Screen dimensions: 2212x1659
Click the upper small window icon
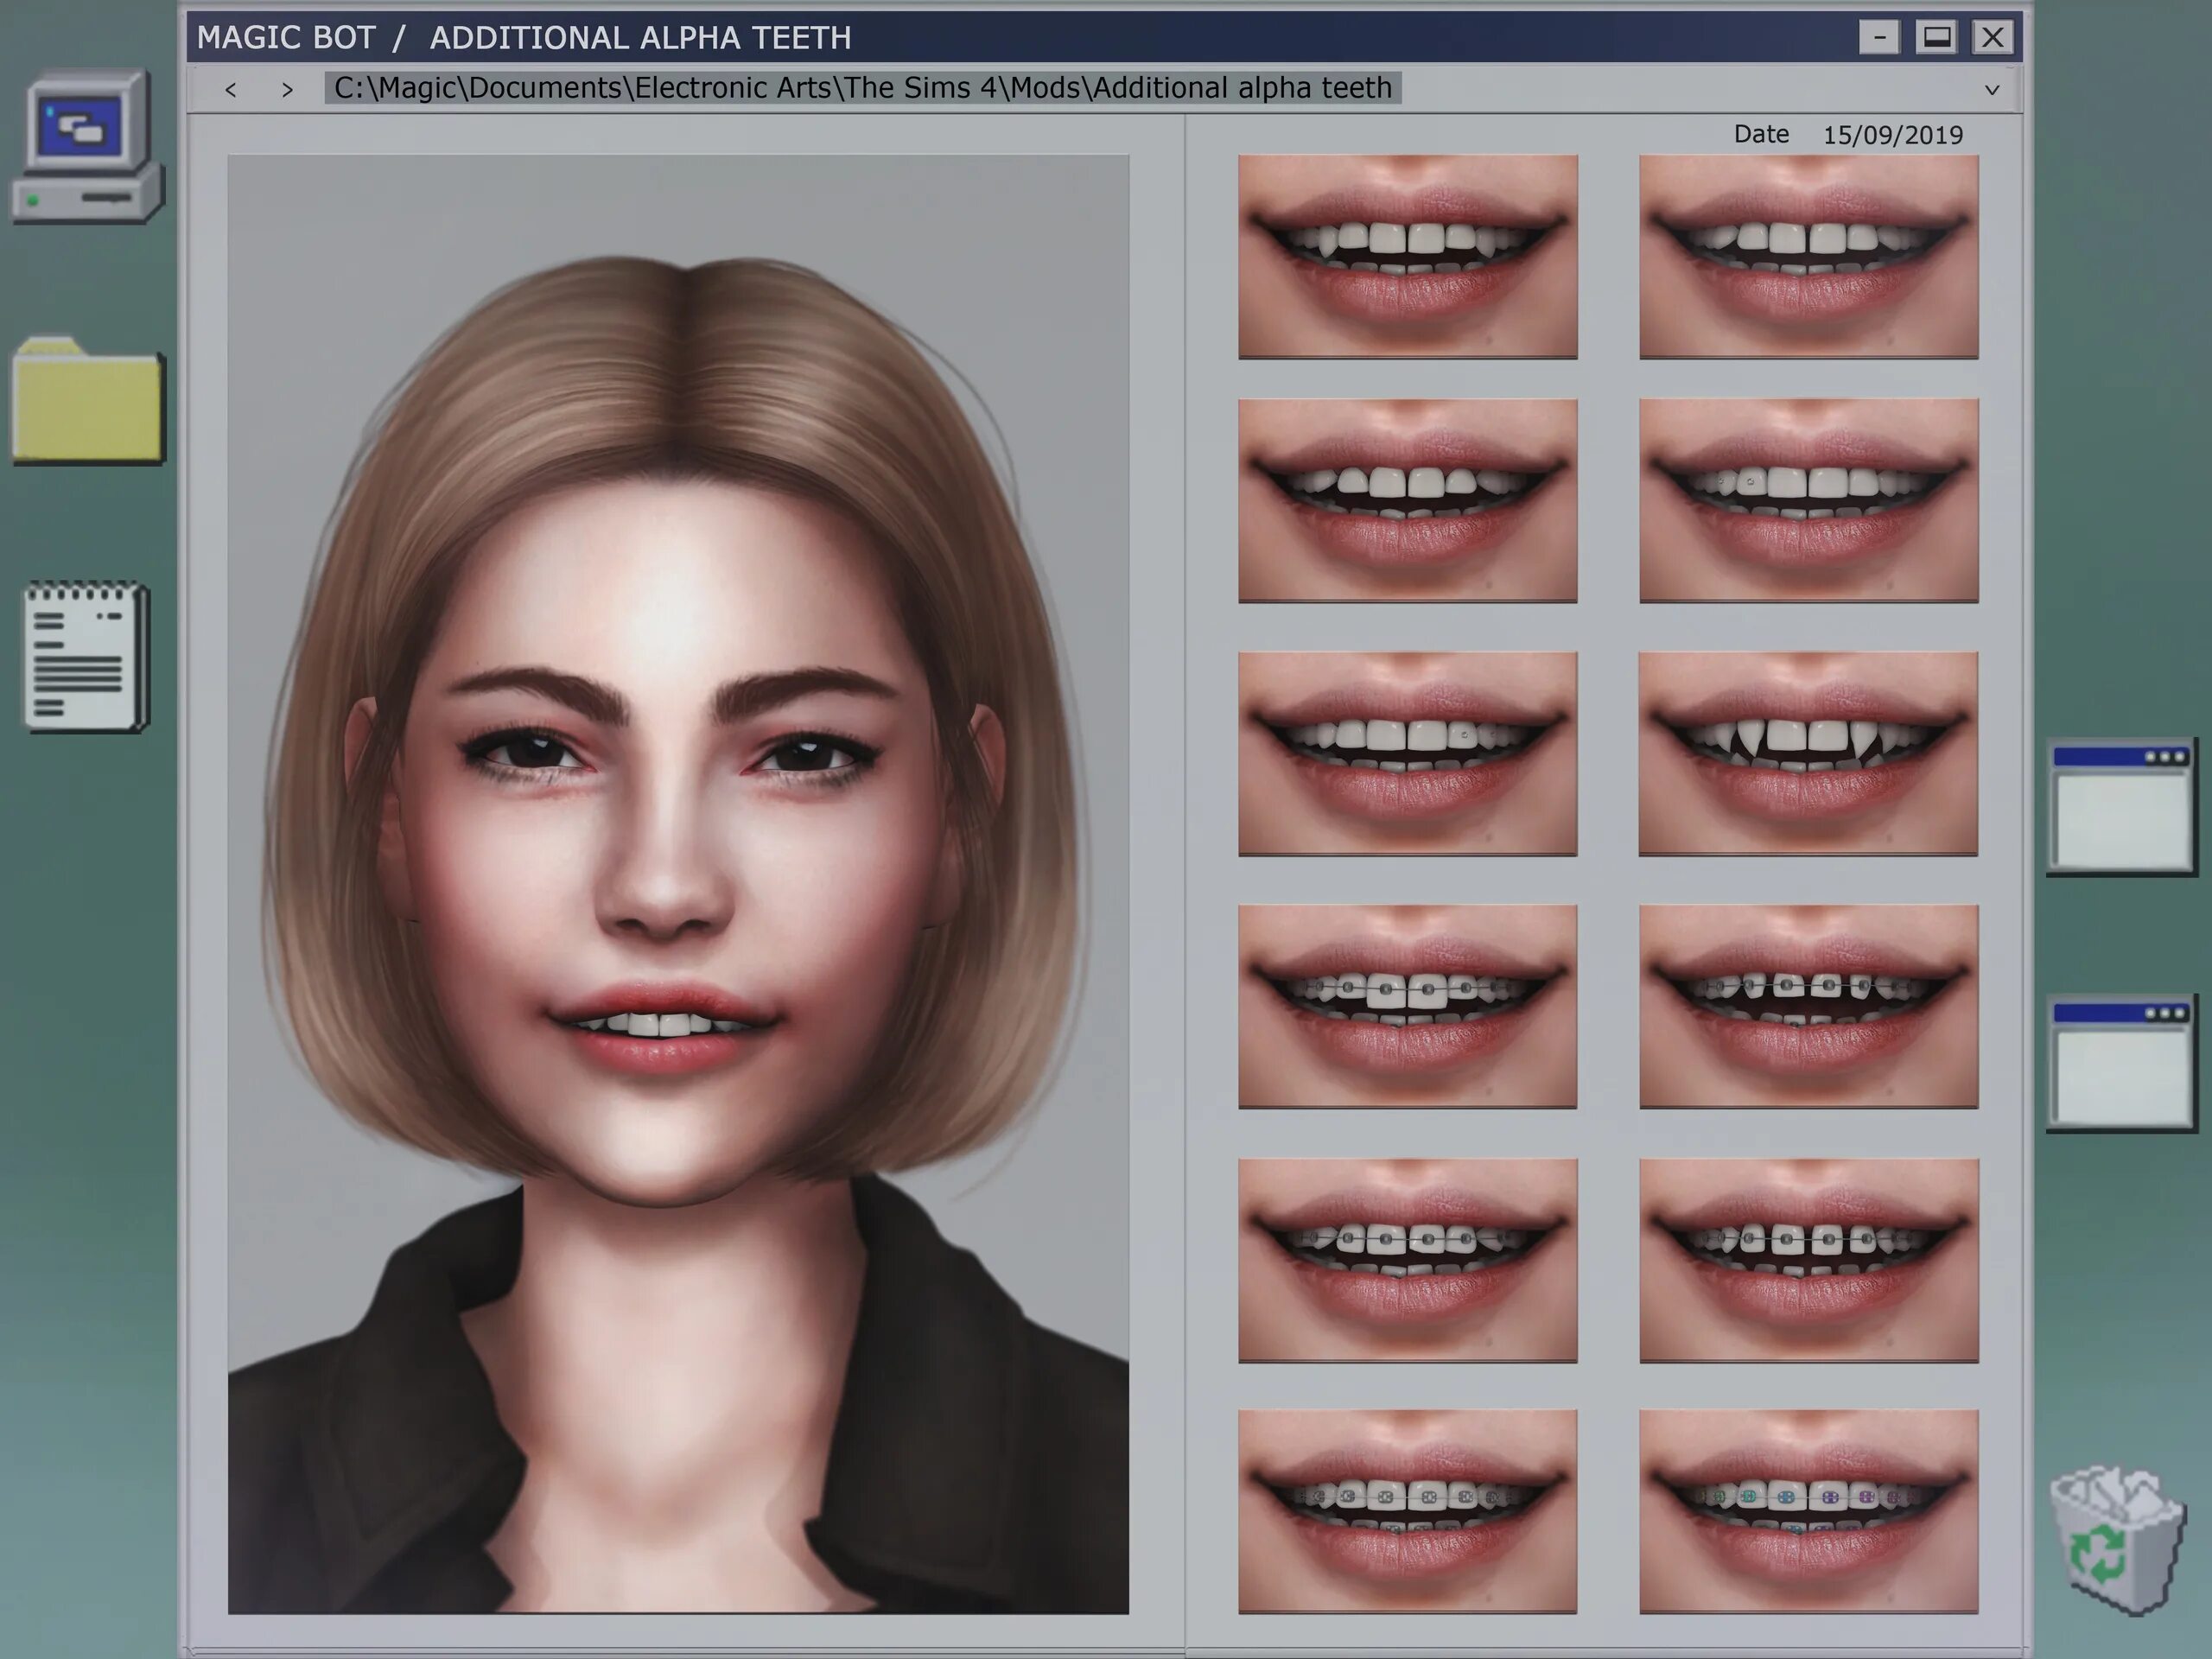pos(2120,807)
